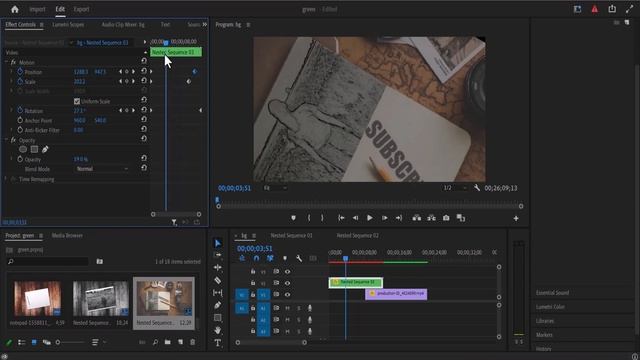Select the Selection tool arrow
Screen dimensions: 640x360
pyautogui.click(x=218, y=243)
